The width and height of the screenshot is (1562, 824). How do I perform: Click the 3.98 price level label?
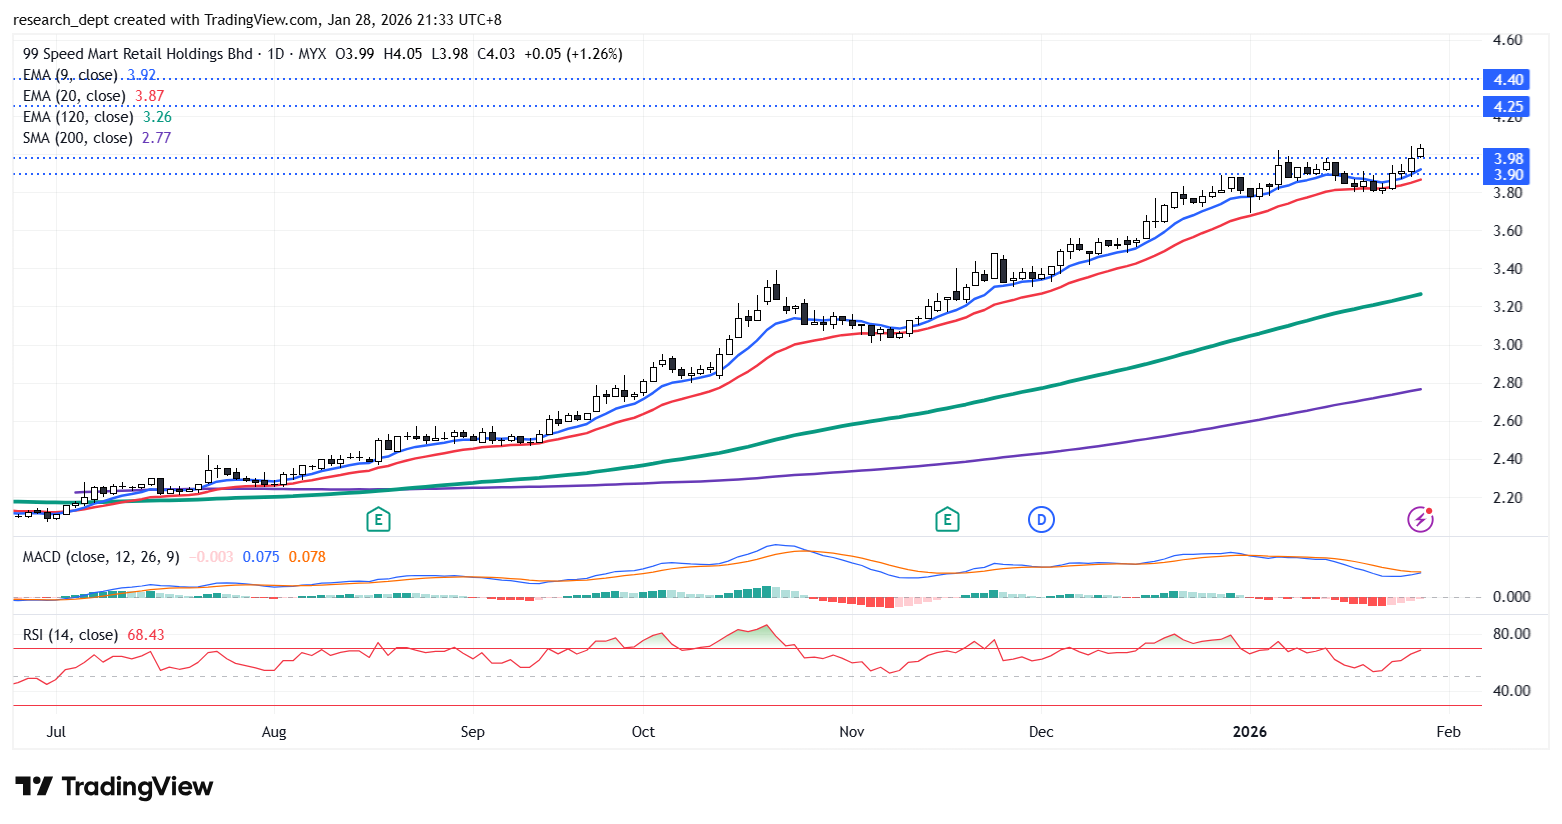click(1508, 159)
